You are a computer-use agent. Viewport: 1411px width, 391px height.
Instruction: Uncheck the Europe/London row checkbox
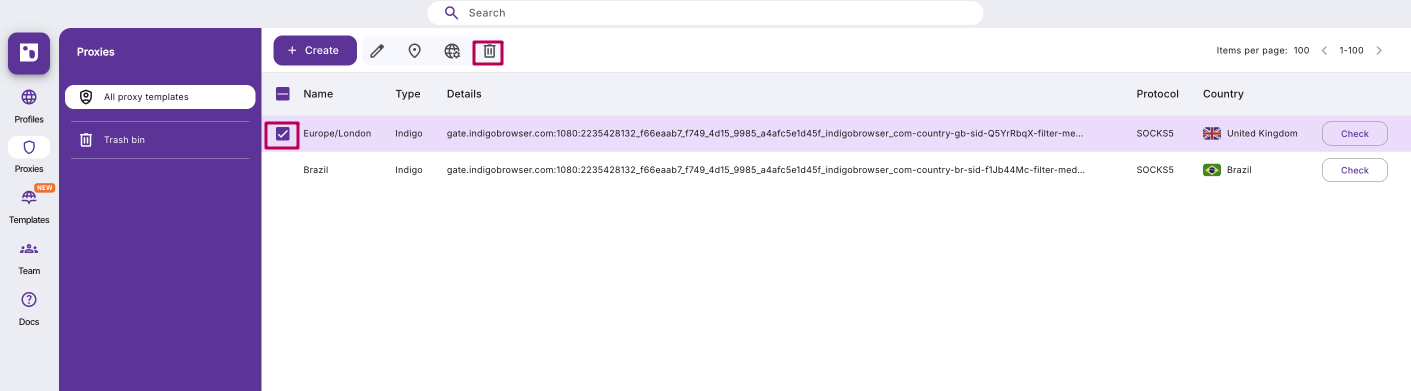point(283,134)
